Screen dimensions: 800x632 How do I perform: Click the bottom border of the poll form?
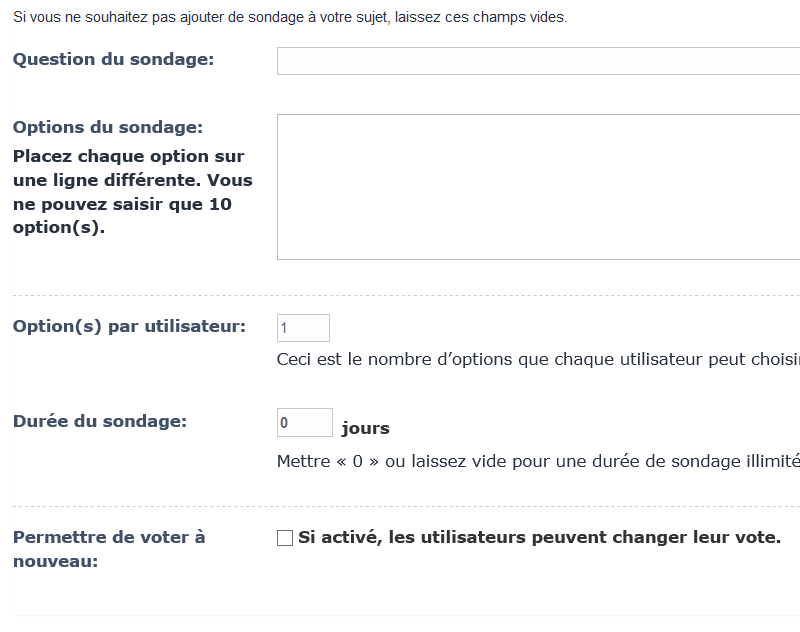[400, 615]
